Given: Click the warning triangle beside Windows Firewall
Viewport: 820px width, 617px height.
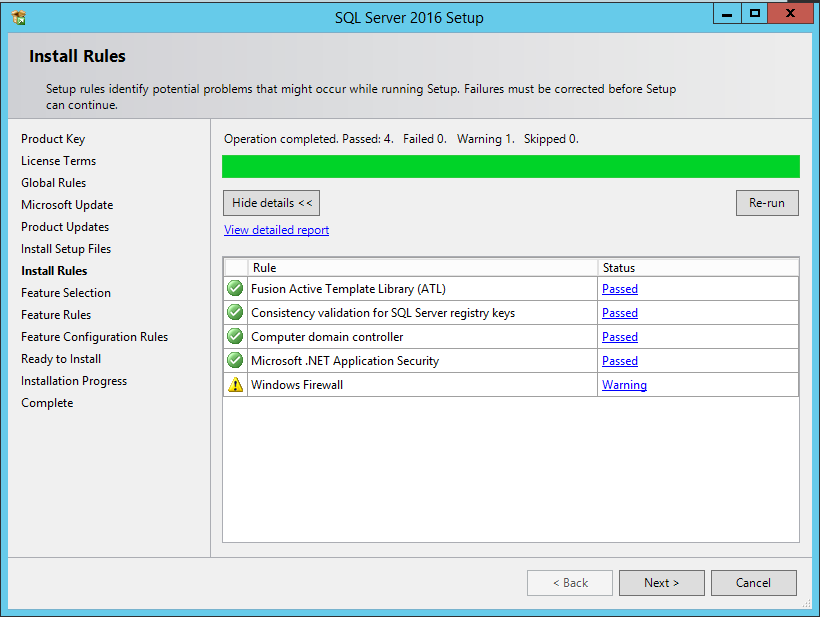Looking at the screenshot, I should [234, 384].
